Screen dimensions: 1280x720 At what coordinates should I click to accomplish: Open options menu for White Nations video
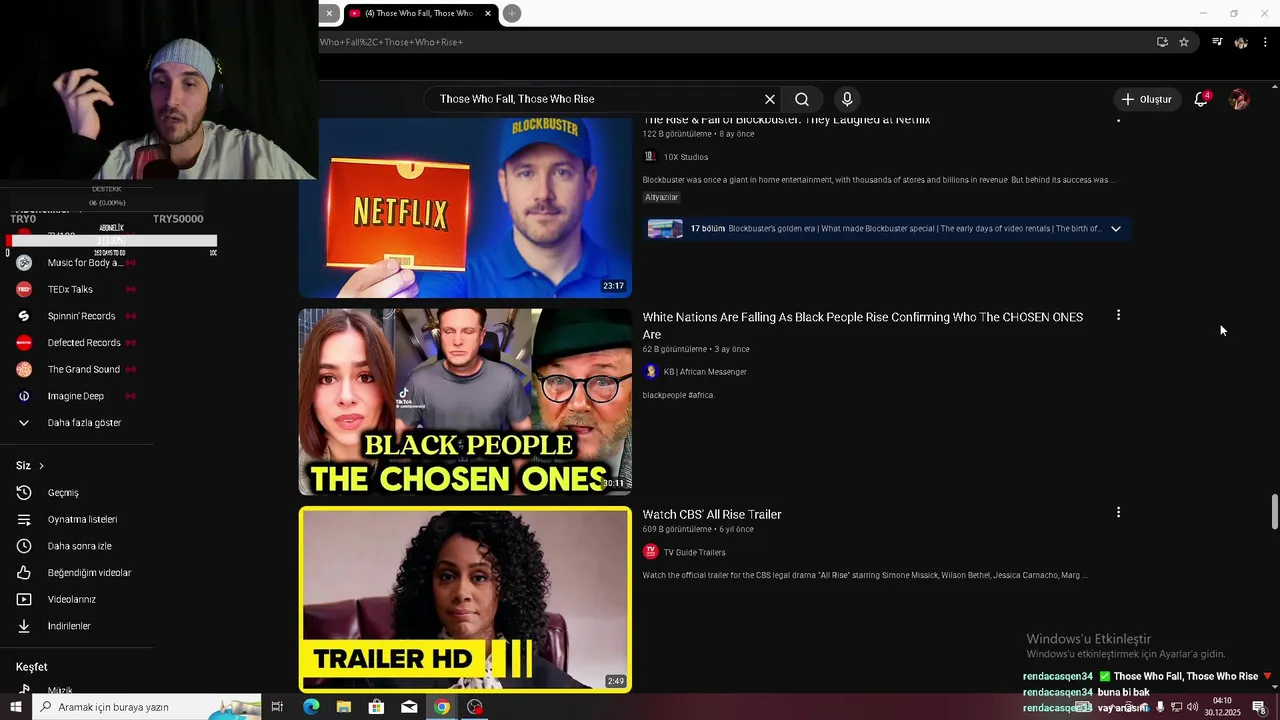pos(1118,315)
